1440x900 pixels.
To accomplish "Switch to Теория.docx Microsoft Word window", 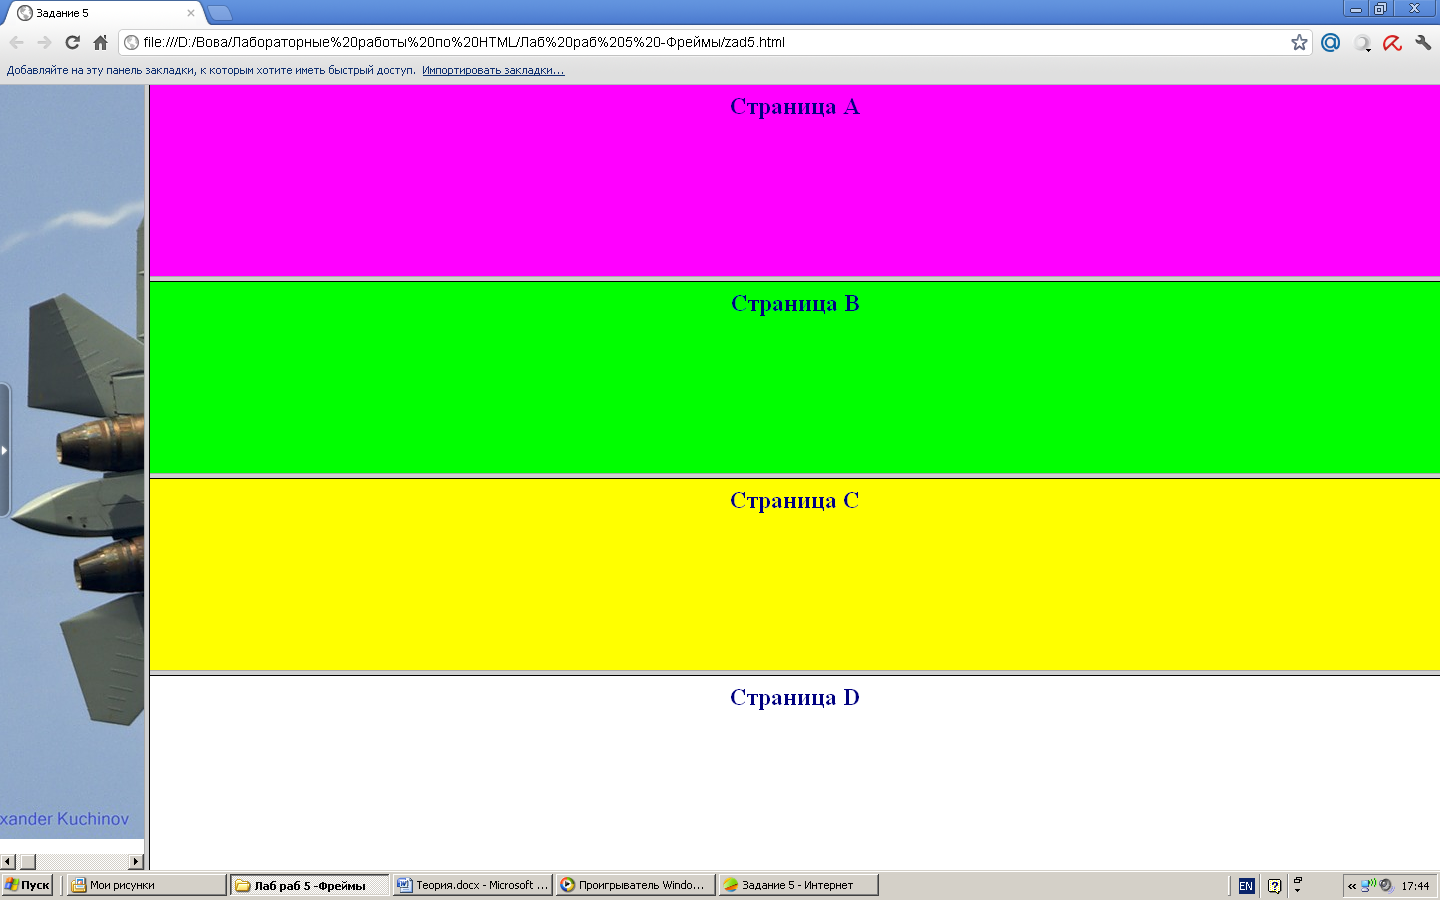I will pyautogui.click(x=473, y=885).
